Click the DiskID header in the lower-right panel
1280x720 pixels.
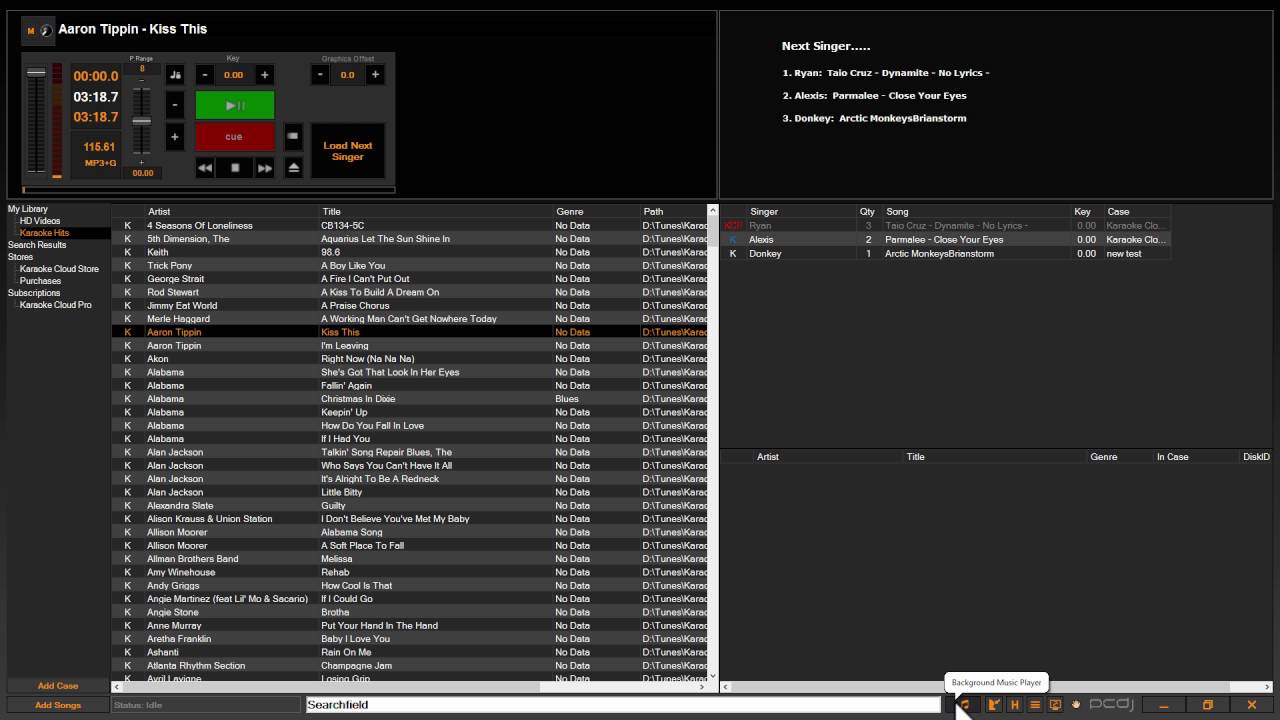[1256, 456]
